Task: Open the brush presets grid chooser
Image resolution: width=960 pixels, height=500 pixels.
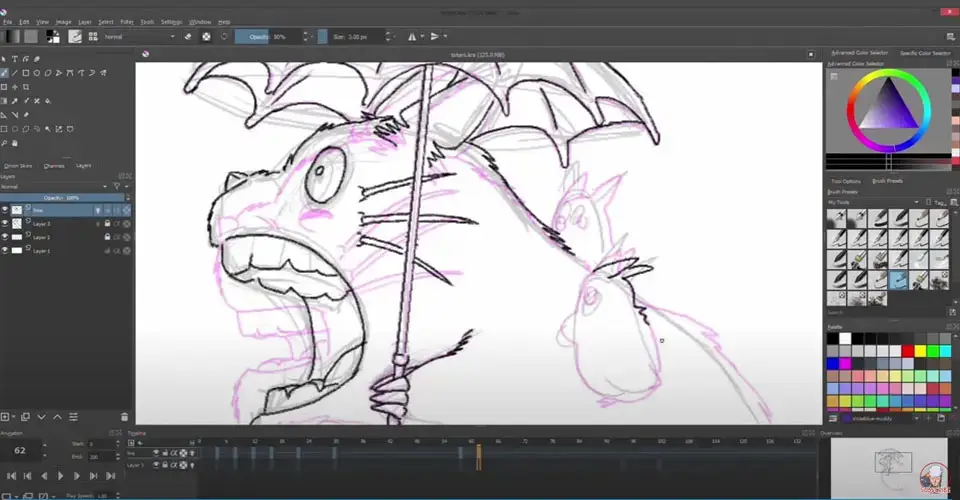Action: click(x=93, y=37)
